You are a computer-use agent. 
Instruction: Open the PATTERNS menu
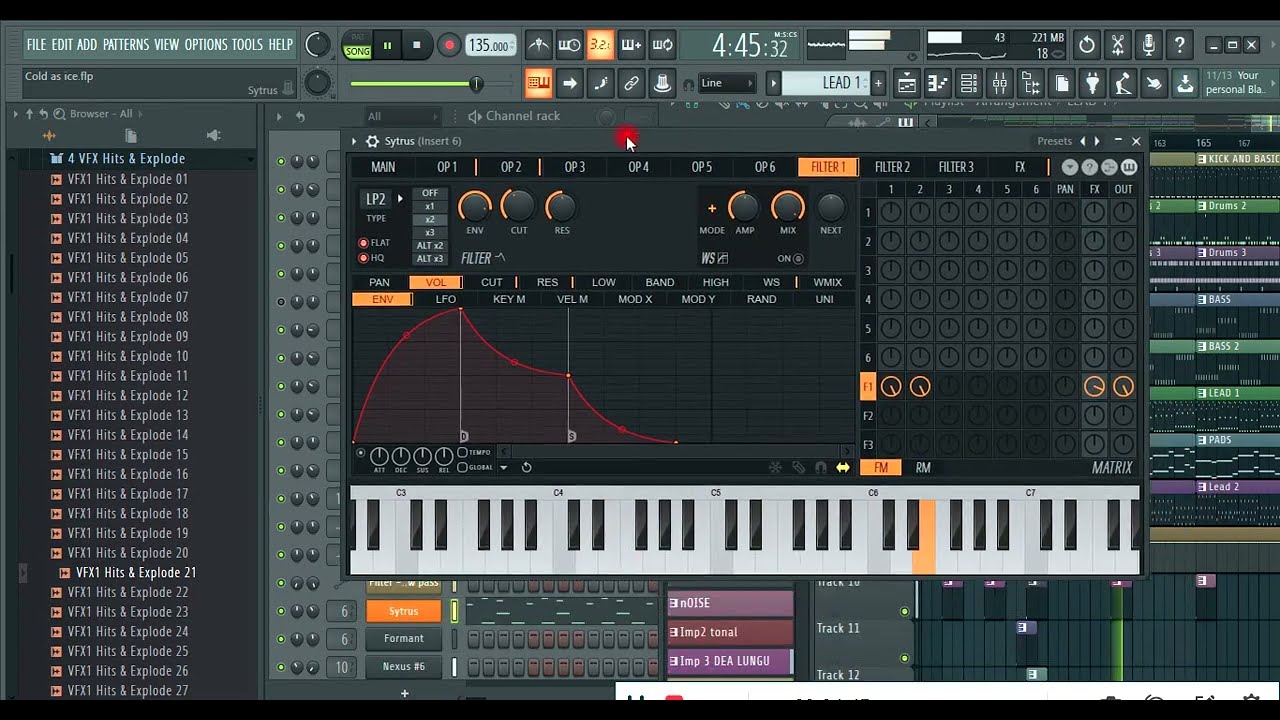pyautogui.click(x=125, y=45)
